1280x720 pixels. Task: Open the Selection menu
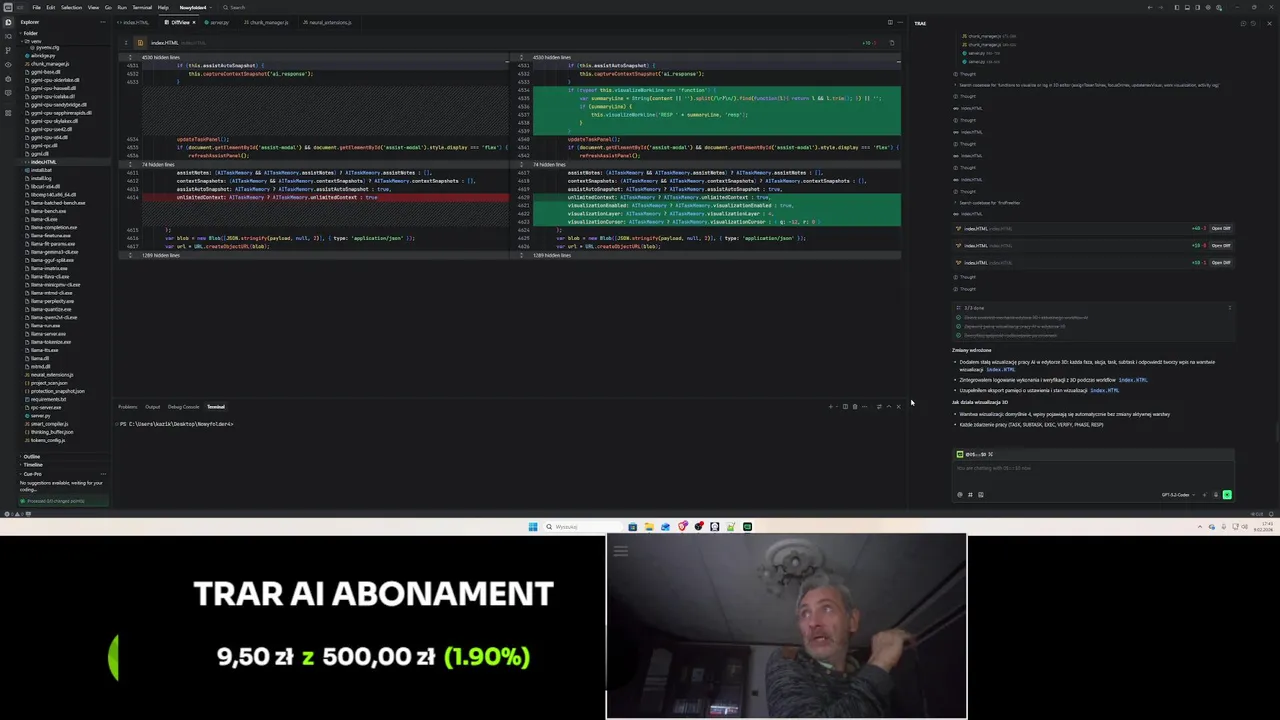point(71,7)
